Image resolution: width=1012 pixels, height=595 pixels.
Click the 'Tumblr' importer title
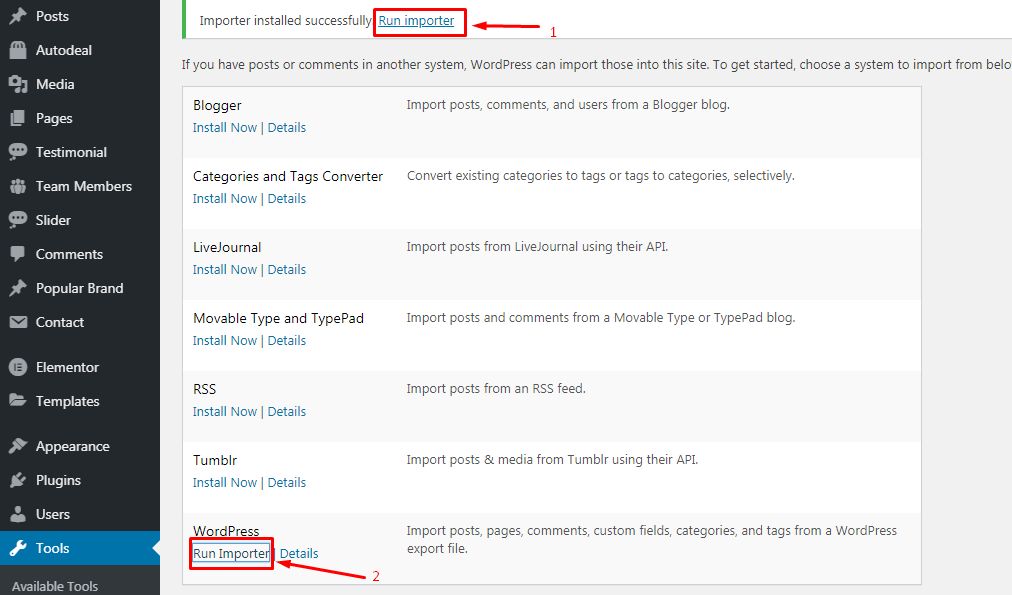[x=215, y=460]
